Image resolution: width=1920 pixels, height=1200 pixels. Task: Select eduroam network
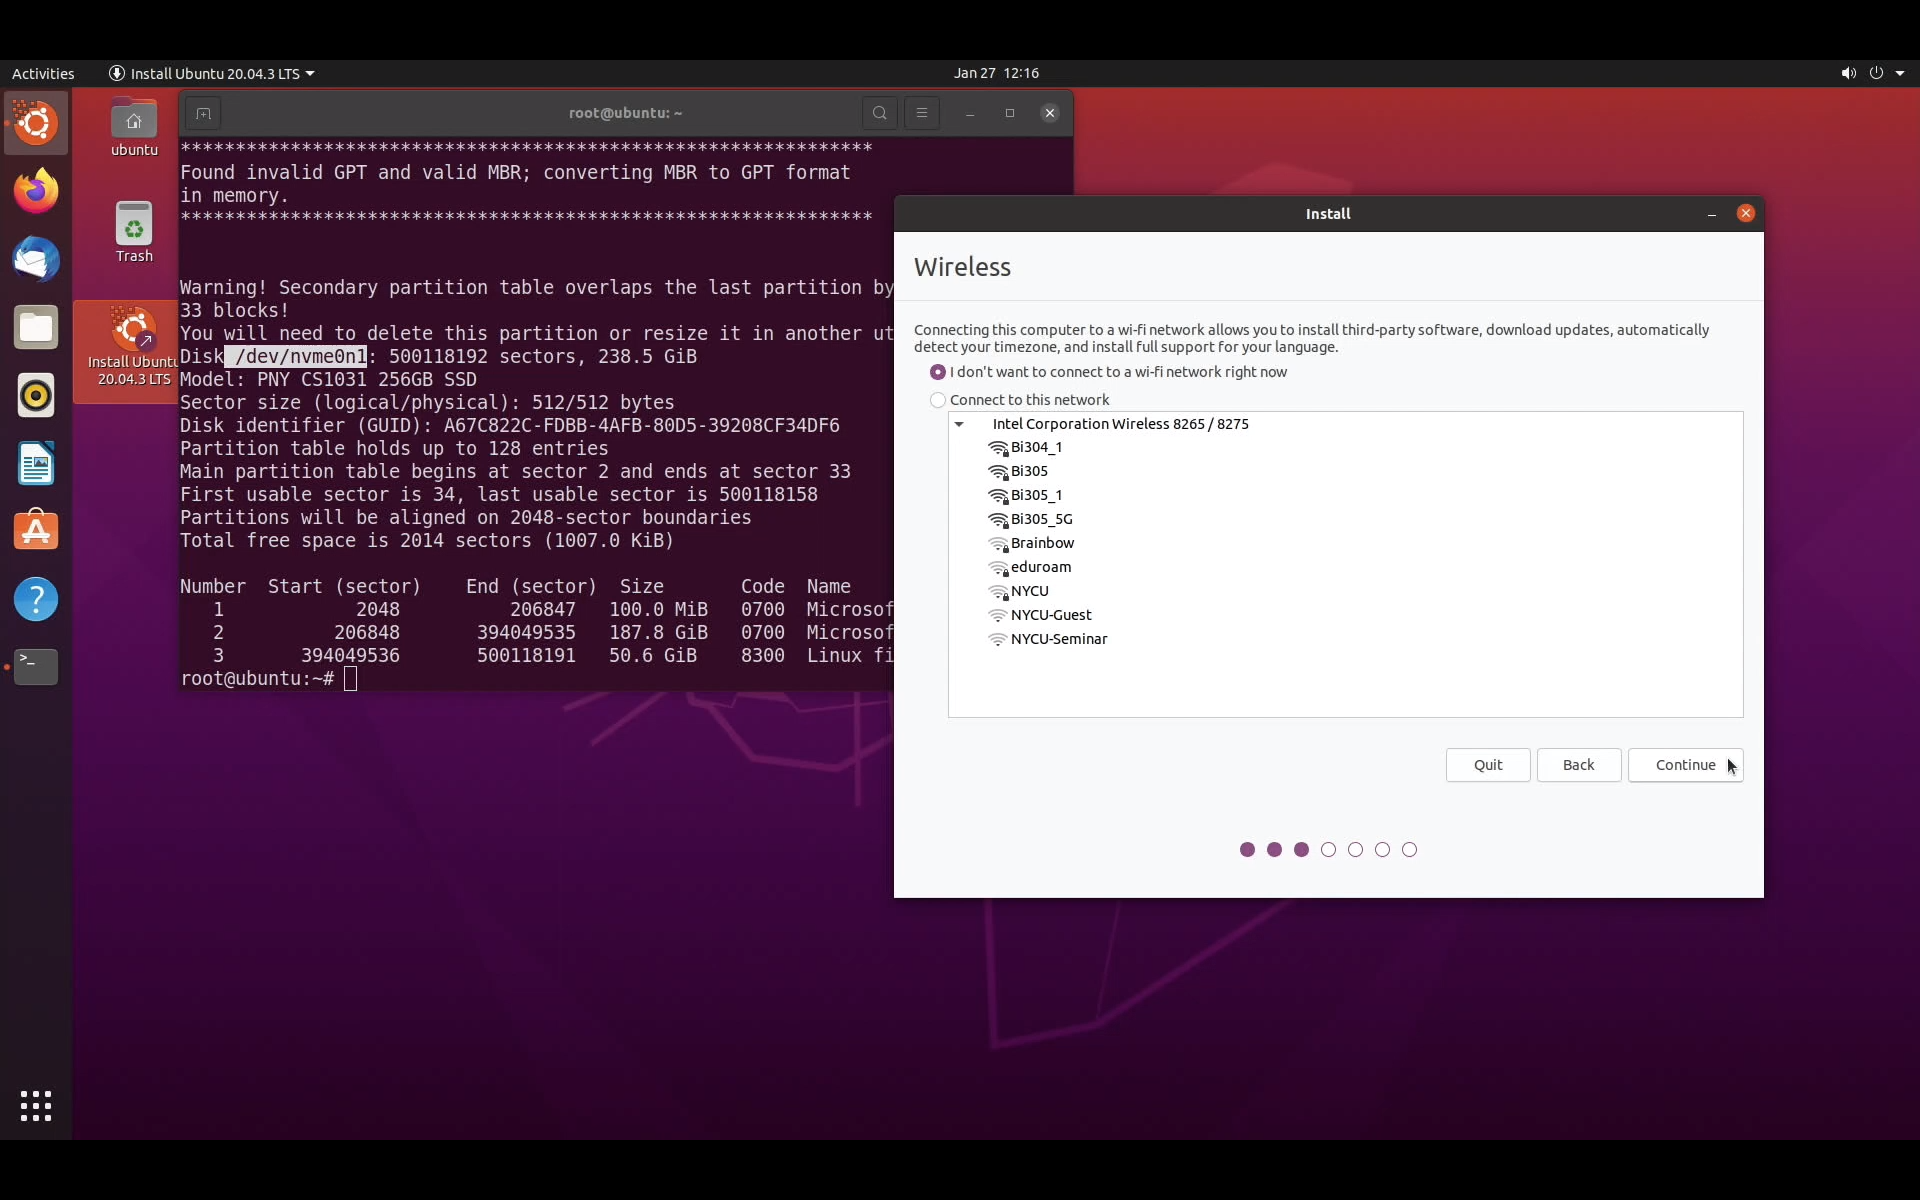pyautogui.click(x=1345, y=568)
